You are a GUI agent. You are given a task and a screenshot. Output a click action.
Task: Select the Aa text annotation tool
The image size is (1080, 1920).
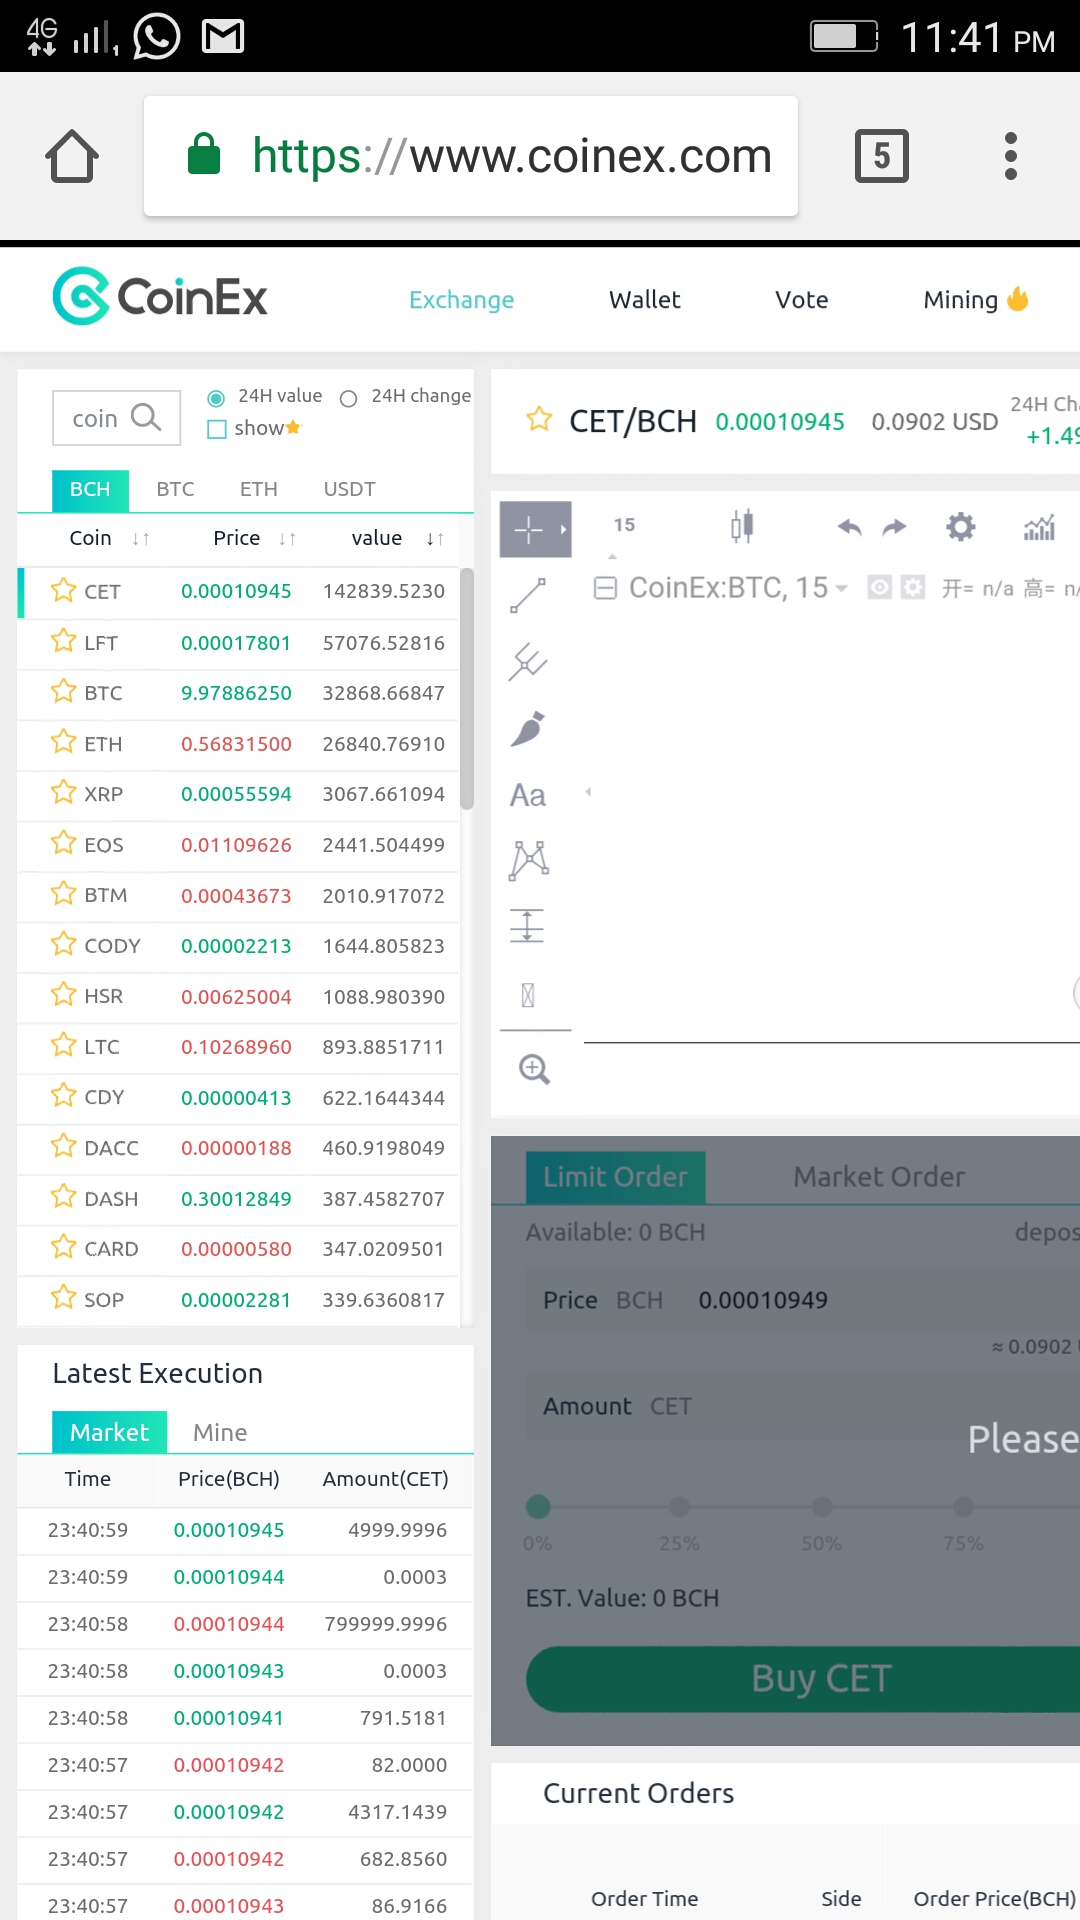point(528,795)
